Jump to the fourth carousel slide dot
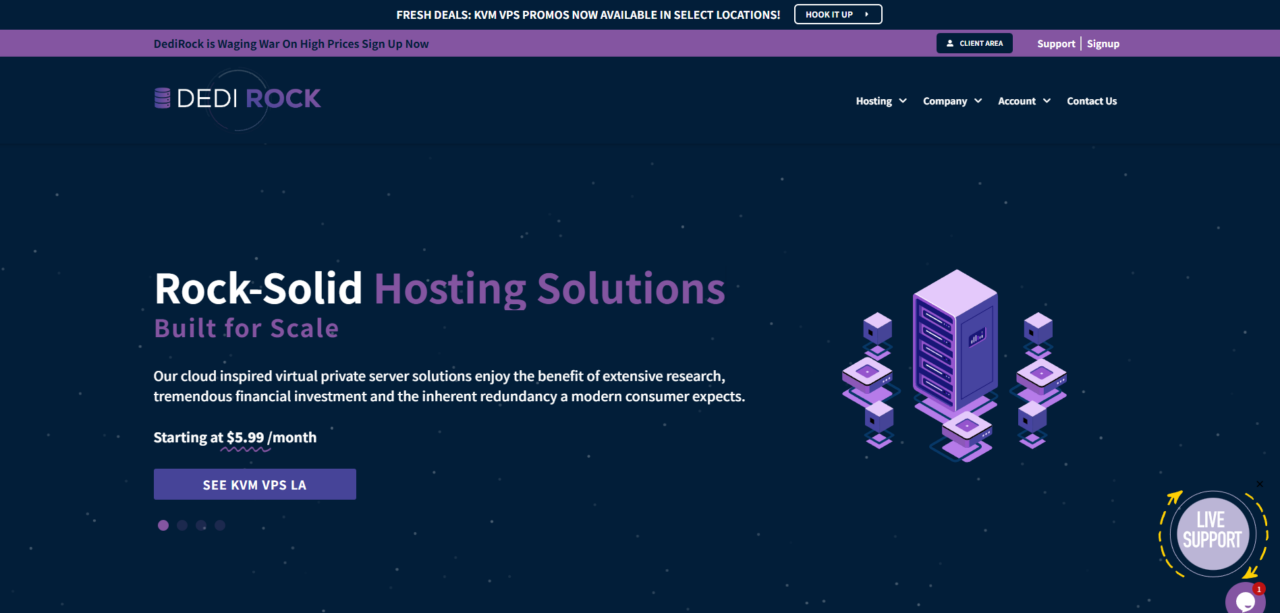 pos(220,525)
